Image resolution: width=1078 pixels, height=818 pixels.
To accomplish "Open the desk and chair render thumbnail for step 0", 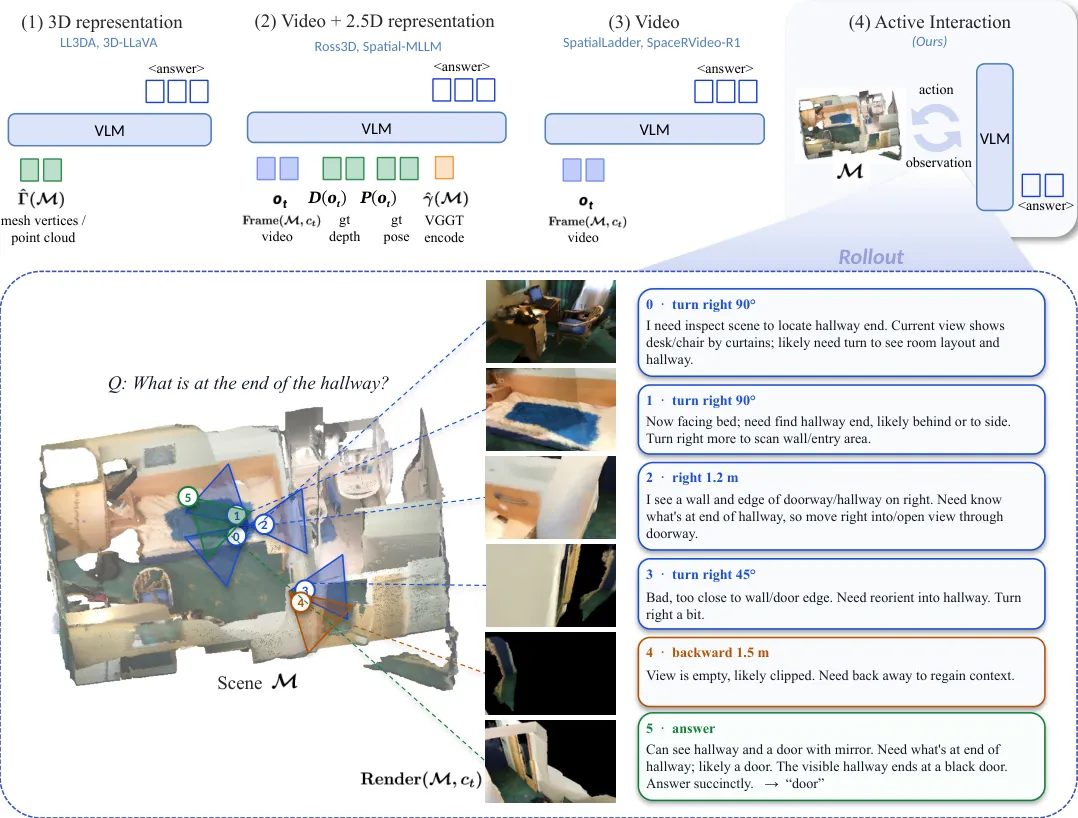I will (x=551, y=321).
